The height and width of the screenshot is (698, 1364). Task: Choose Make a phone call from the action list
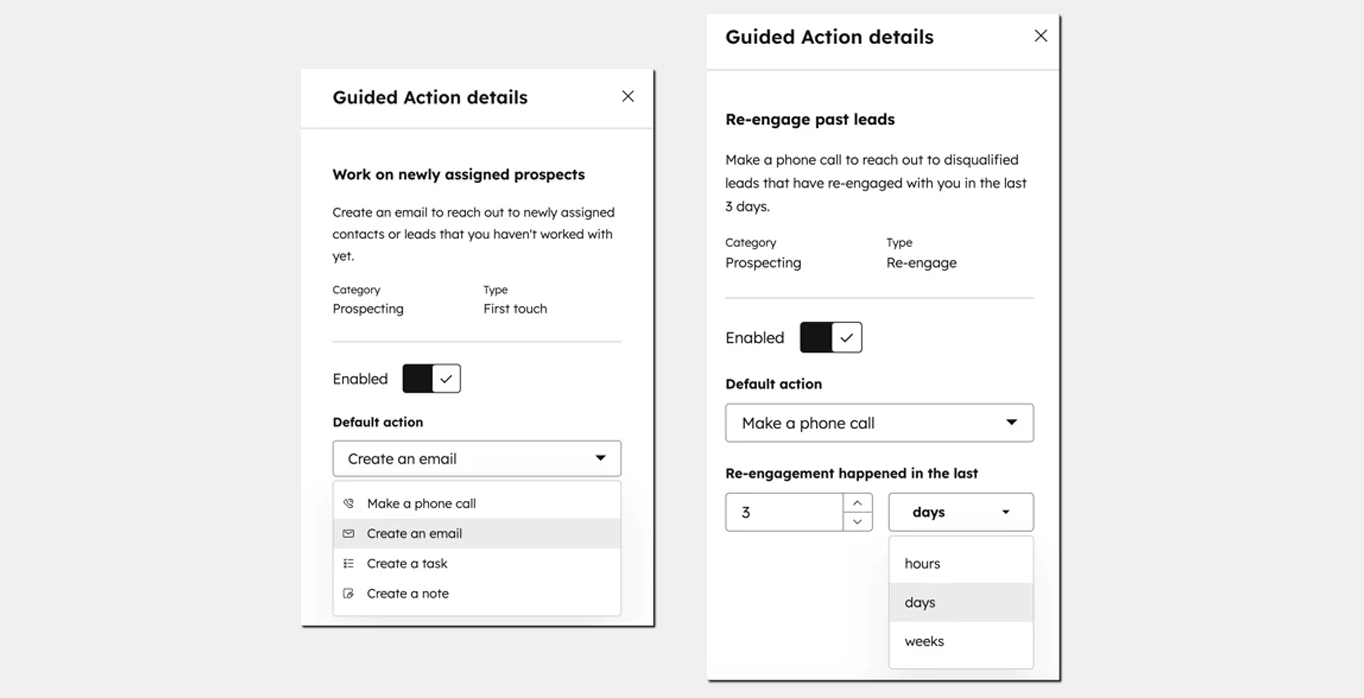point(420,503)
